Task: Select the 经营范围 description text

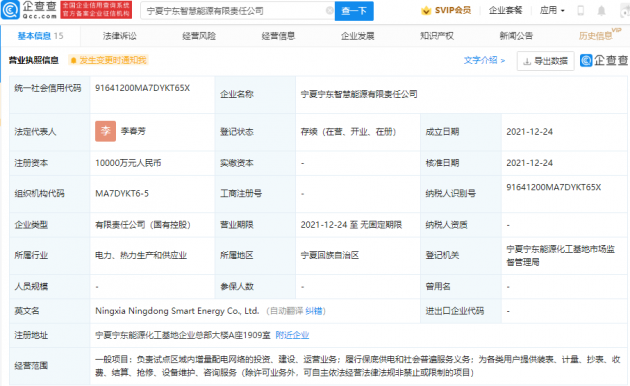Action: click(358, 366)
